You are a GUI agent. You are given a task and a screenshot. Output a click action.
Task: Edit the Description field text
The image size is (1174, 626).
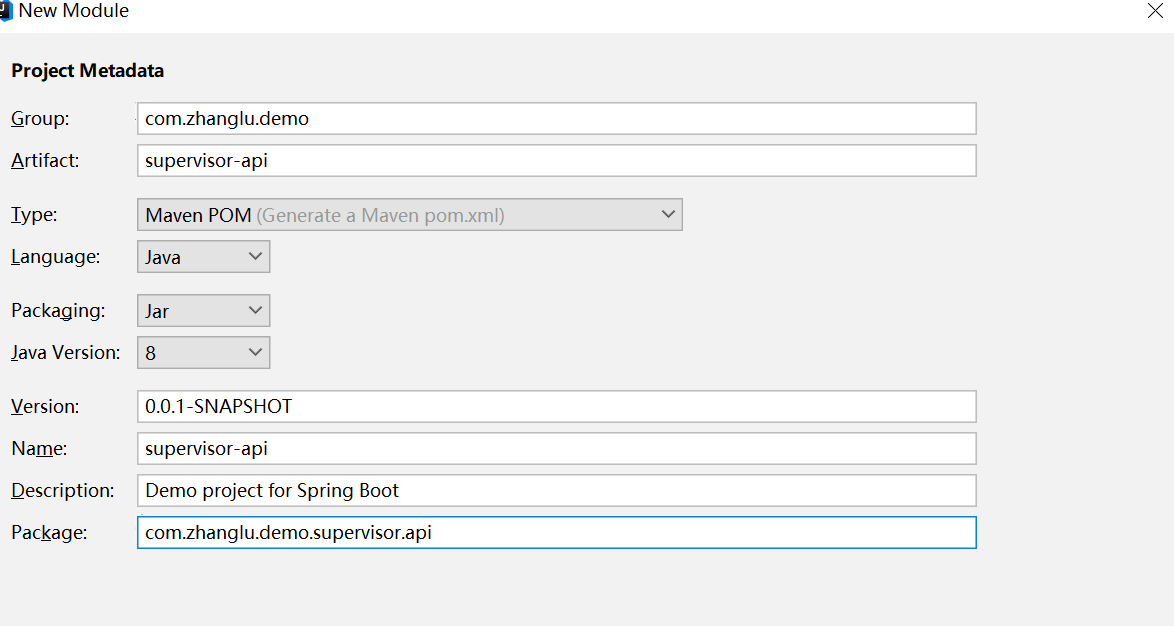556,490
